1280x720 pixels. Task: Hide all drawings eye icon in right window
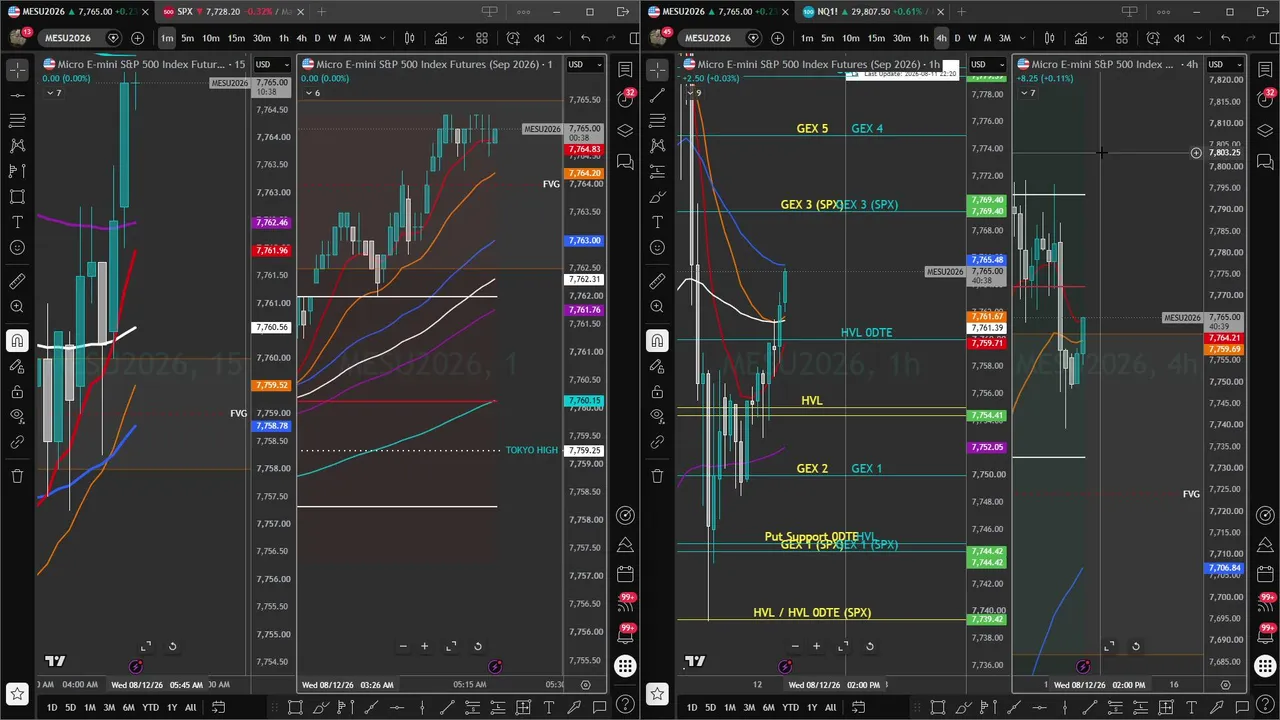point(657,416)
